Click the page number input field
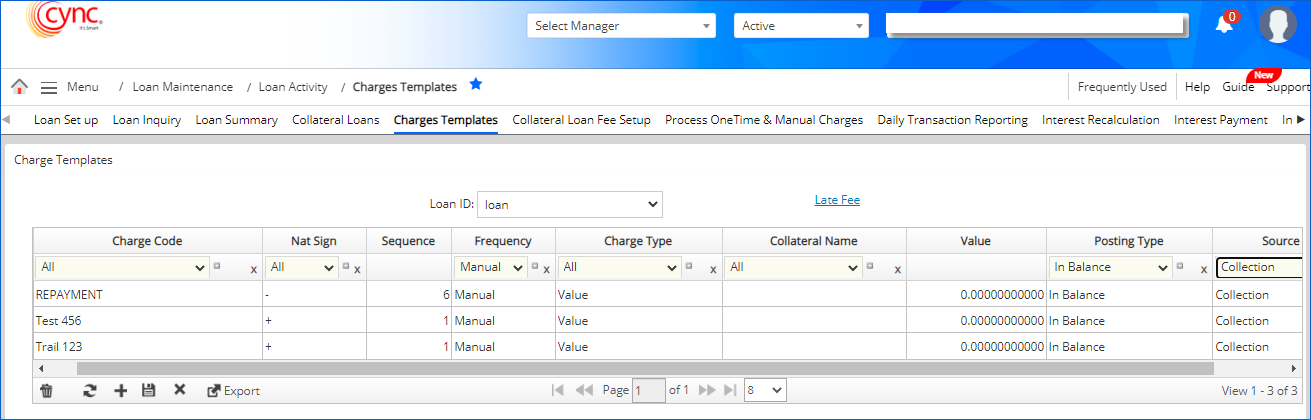1311x420 pixels. click(x=649, y=390)
